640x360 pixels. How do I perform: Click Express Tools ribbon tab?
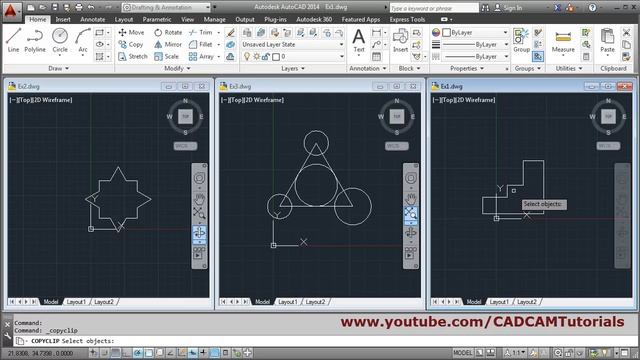click(407, 19)
